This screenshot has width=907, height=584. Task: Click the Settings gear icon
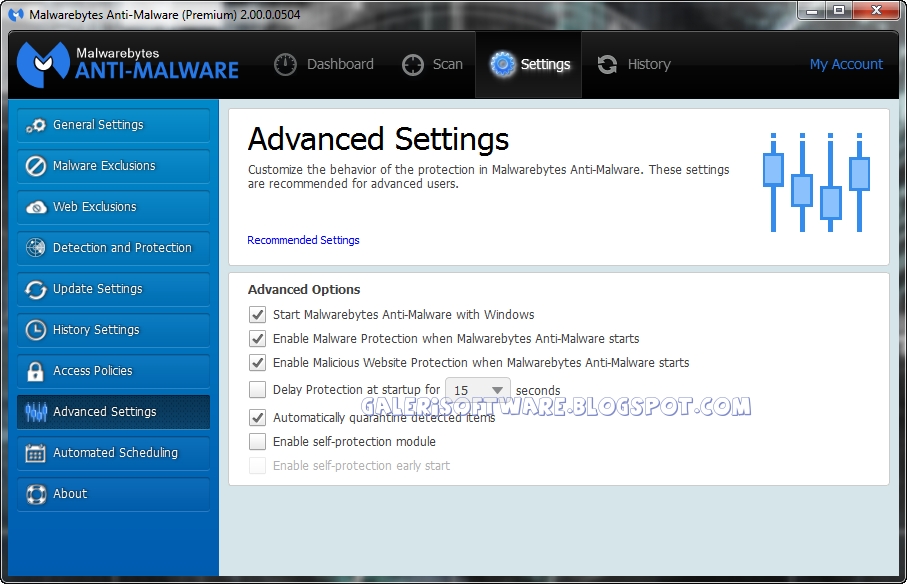point(502,64)
